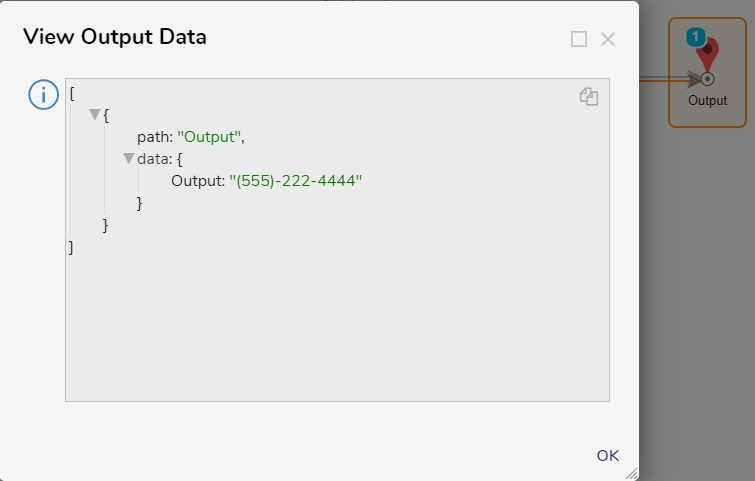The width and height of the screenshot is (755, 481).
Task: Click the teal badge showing 1
Action: (695, 37)
